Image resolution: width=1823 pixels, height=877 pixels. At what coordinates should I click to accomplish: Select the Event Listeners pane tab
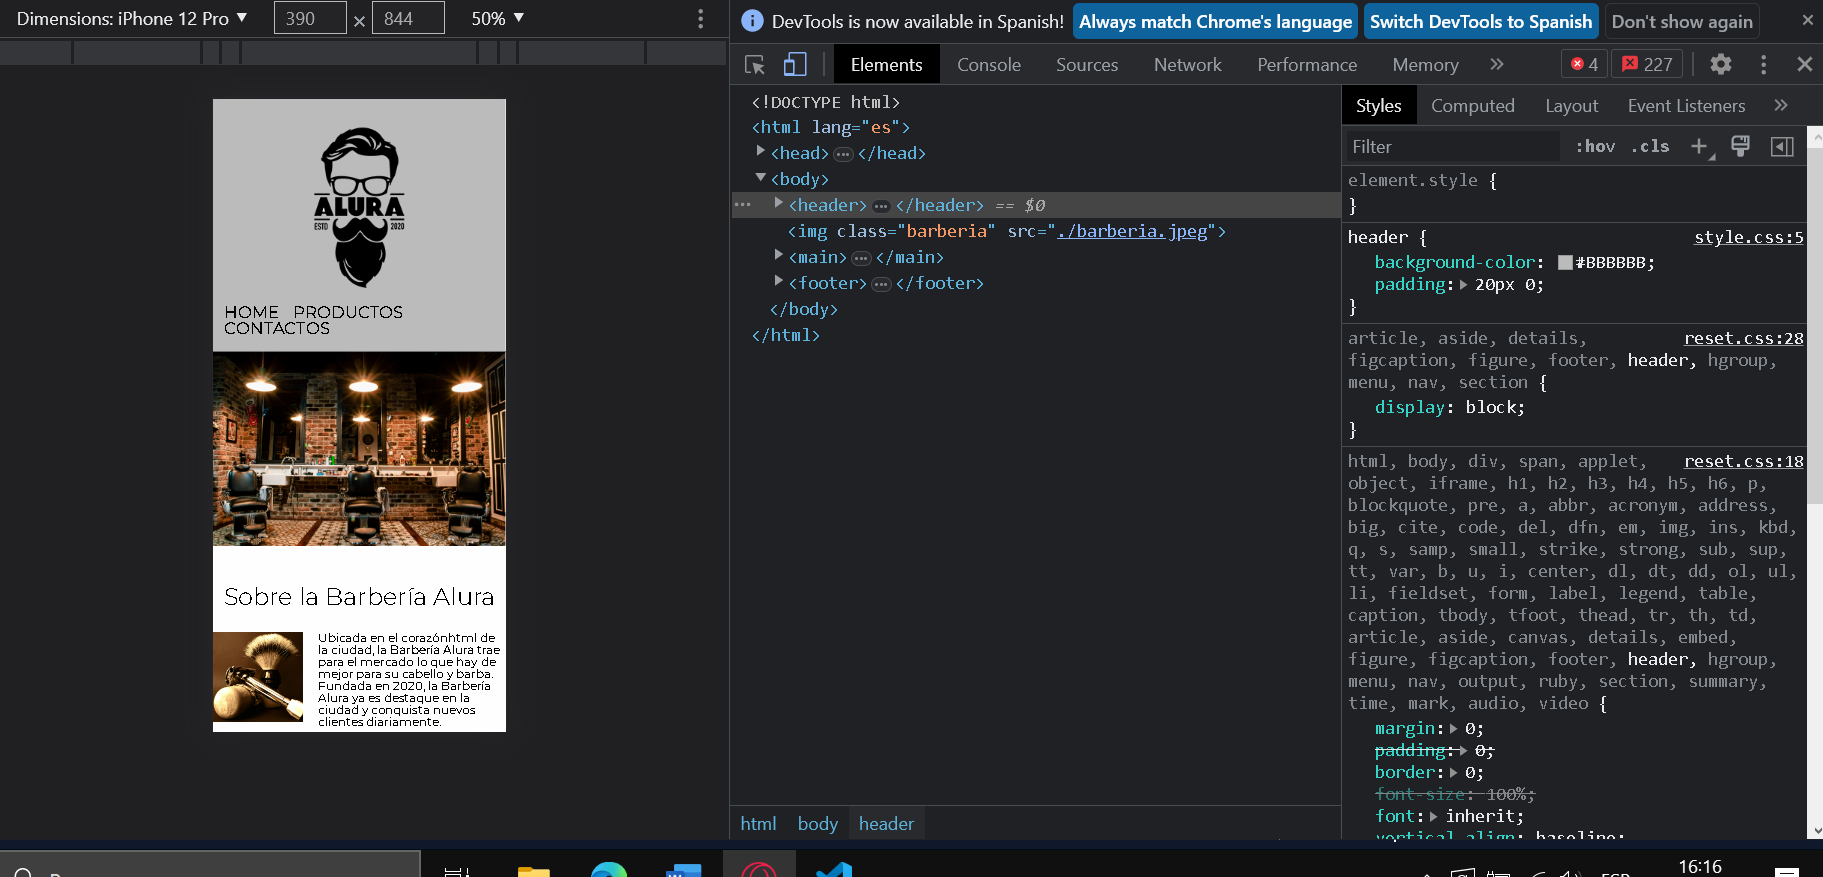1686,105
